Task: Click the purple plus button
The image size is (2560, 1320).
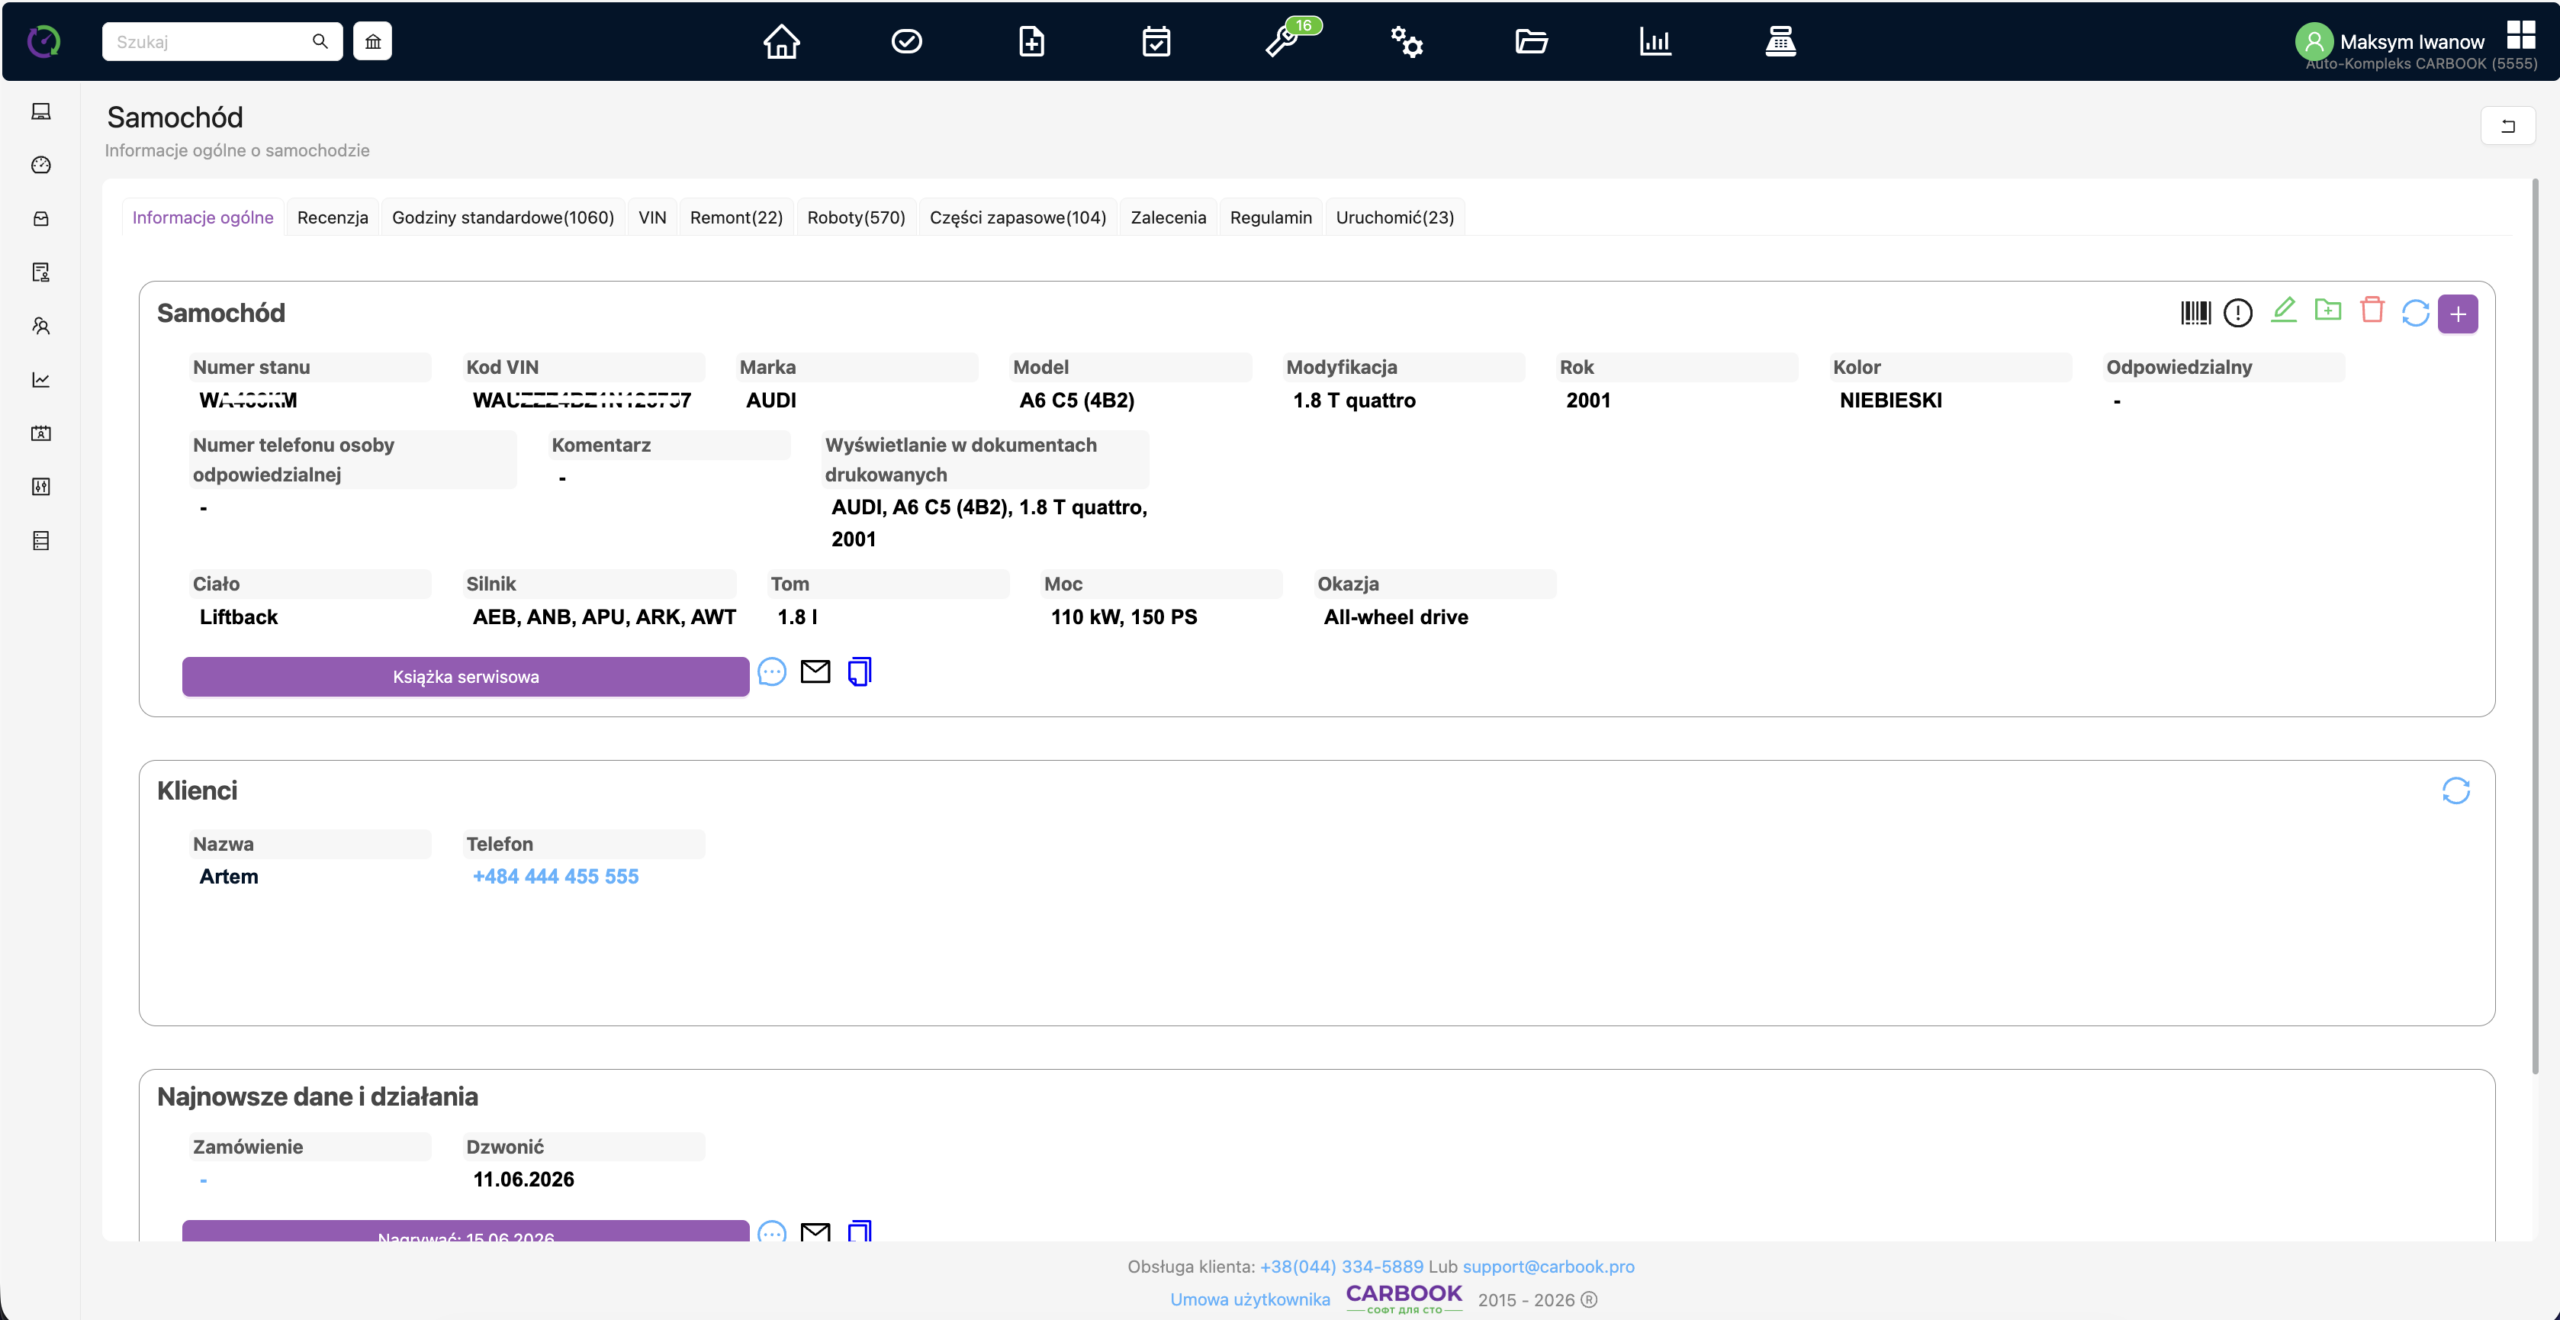Action: [2458, 314]
